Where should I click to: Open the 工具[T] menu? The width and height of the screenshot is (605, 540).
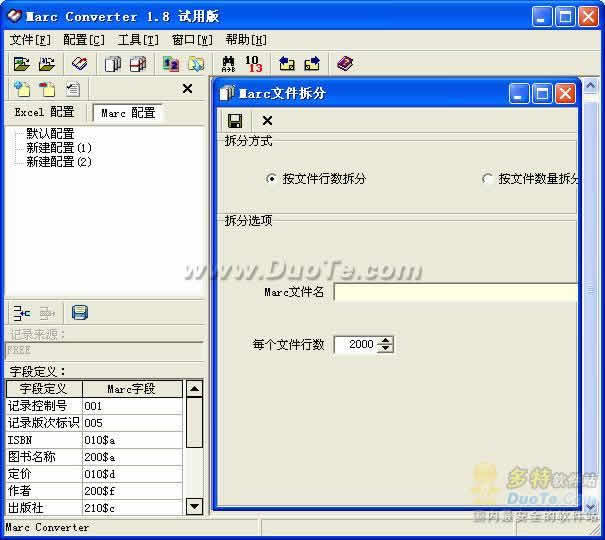138,40
